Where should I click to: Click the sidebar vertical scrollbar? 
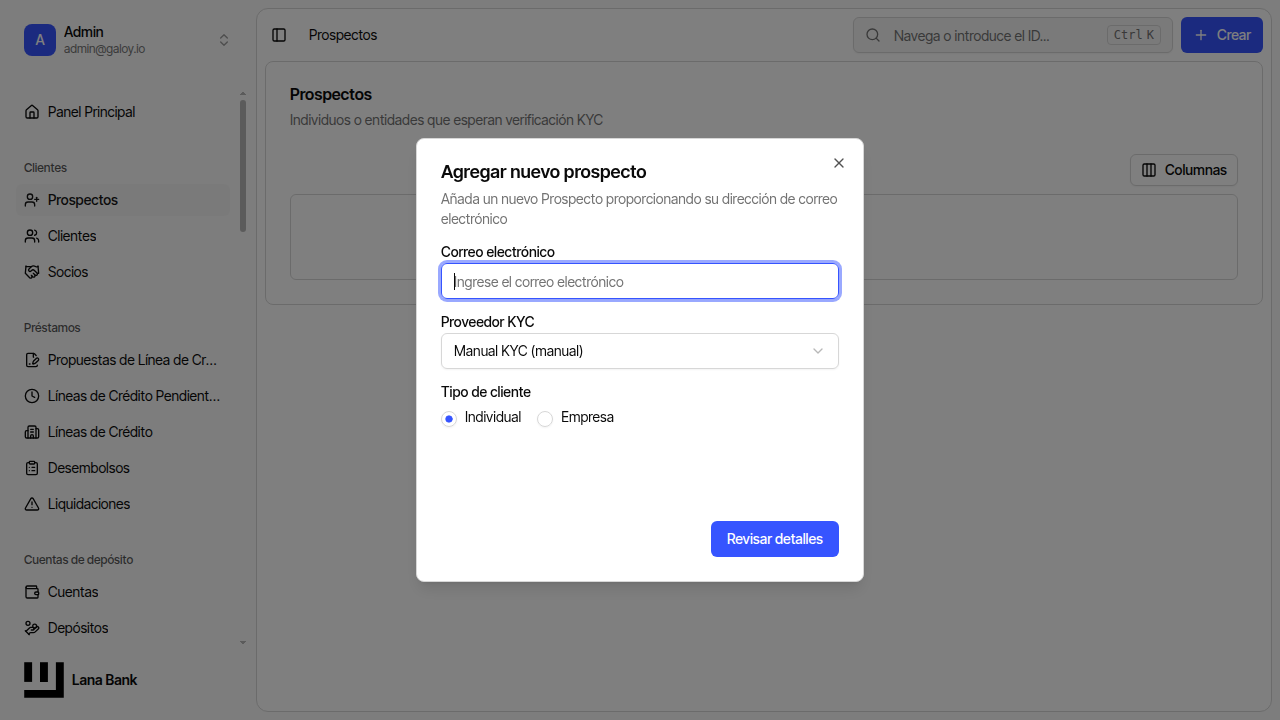click(243, 166)
